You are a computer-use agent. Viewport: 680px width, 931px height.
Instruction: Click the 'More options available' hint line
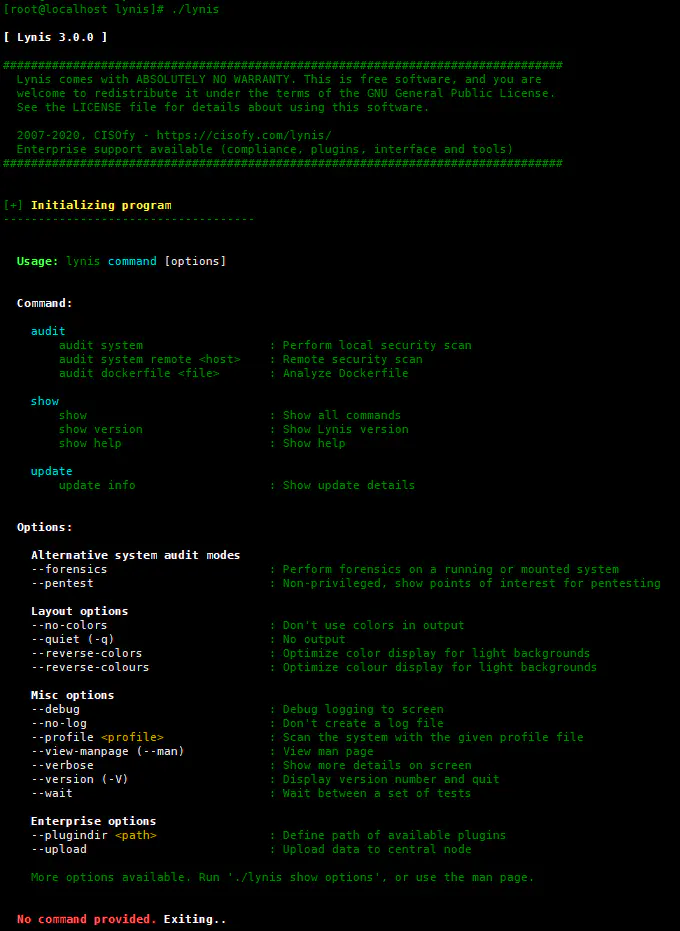click(283, 878)
